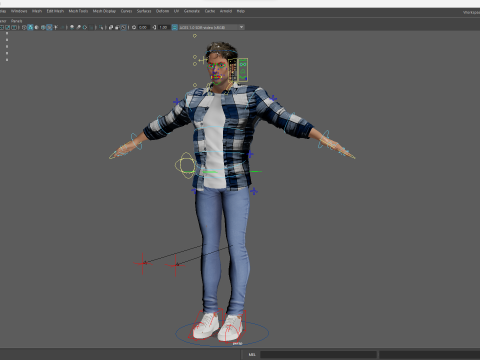Image resolution: width=480 pixels, height=360 pixels.
Task: Toggle the X-ray joints icon
Action: click(123, 27)
